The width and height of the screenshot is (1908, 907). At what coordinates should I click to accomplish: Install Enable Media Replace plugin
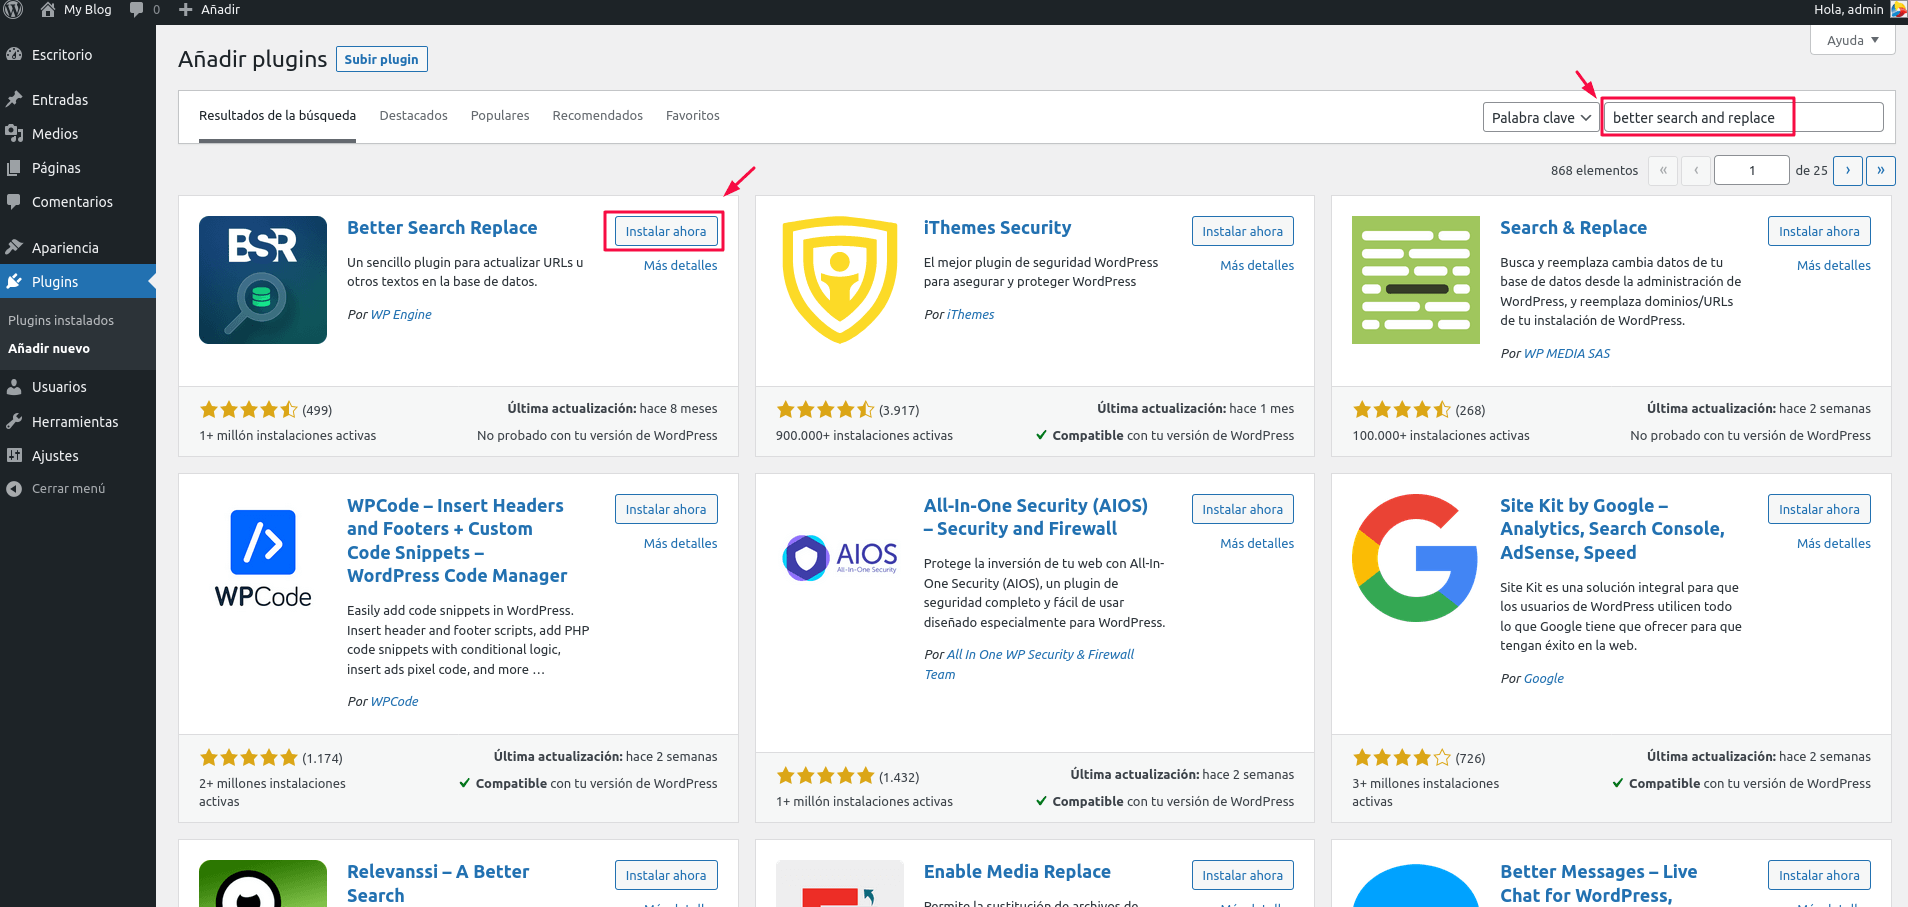point(1243,875)
